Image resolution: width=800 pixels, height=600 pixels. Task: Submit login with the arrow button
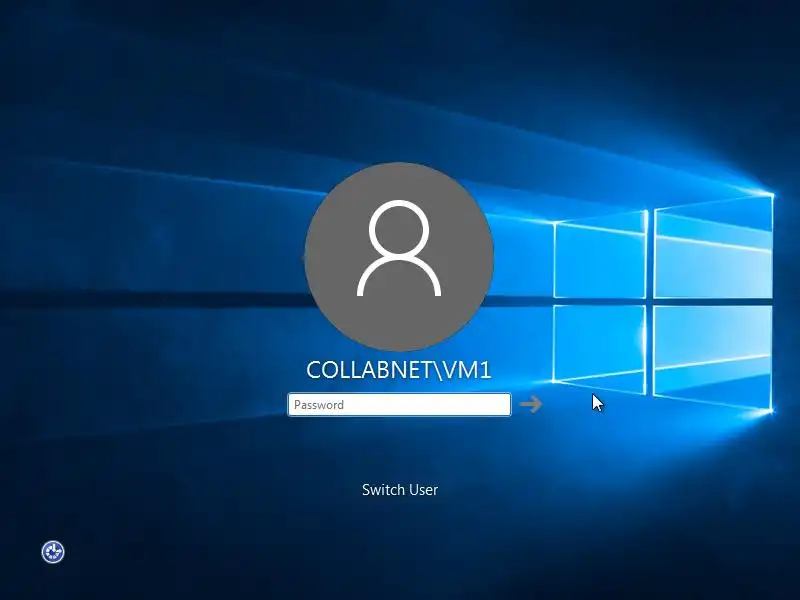tap(531, 404)
